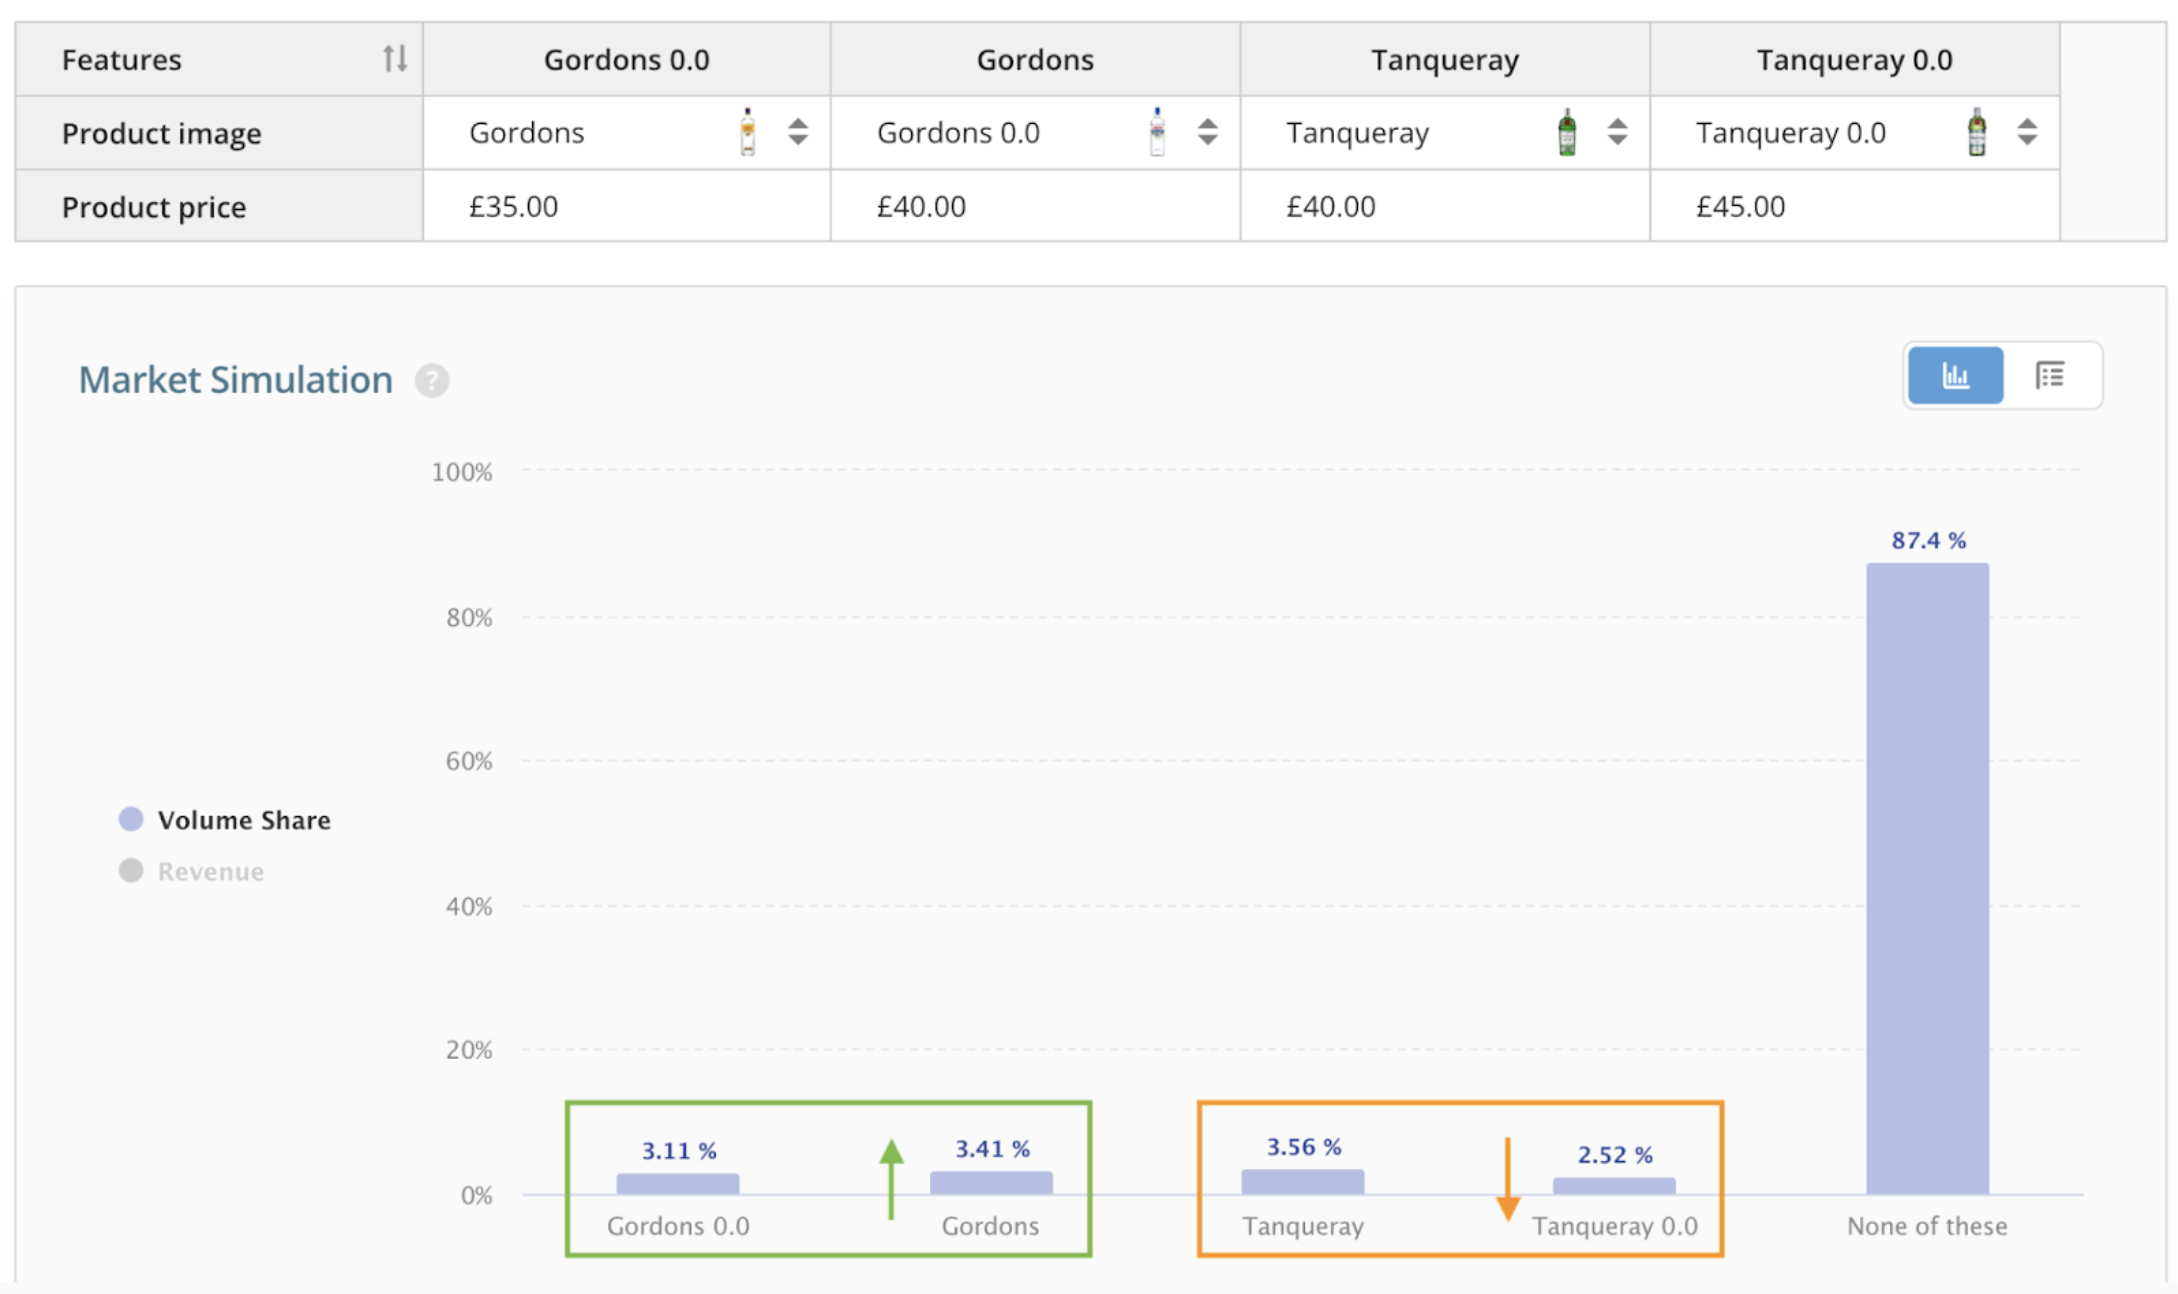Viewport: 2178px width, 1294px height.
Task: Sort the Features column with arrows icon
Action: tap(395, 59)
